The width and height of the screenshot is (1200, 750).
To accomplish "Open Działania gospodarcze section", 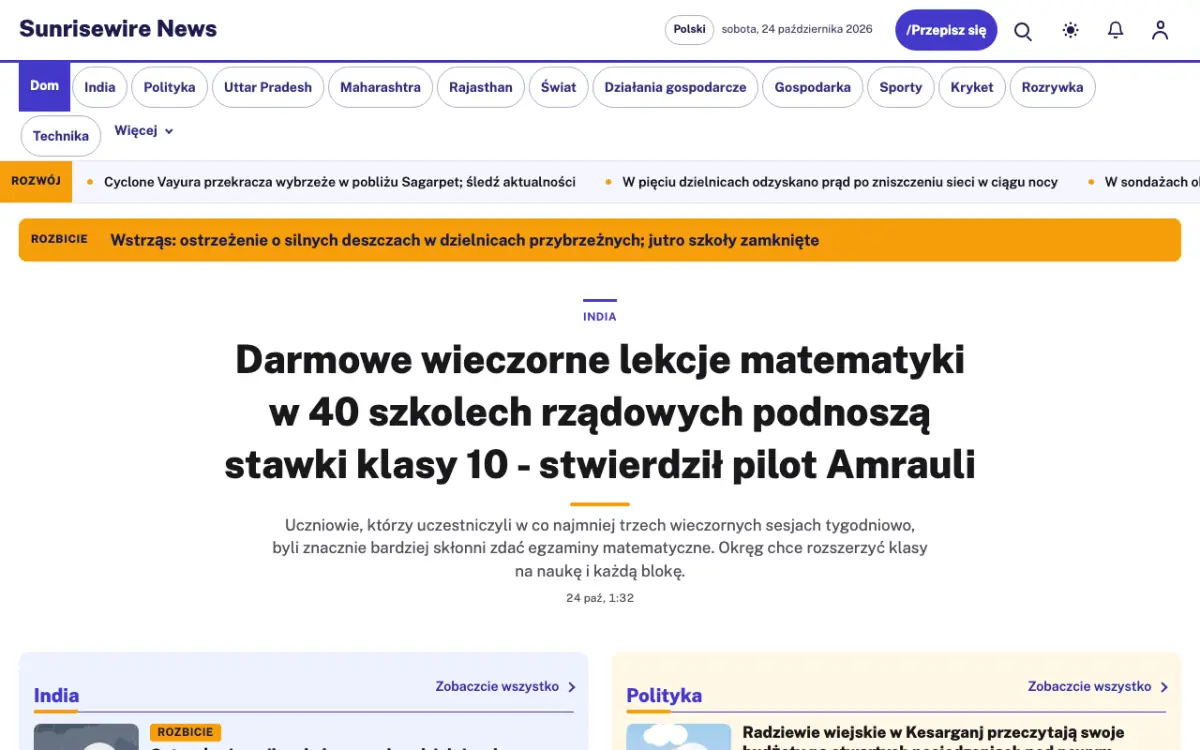I will [x=676, y=87].
